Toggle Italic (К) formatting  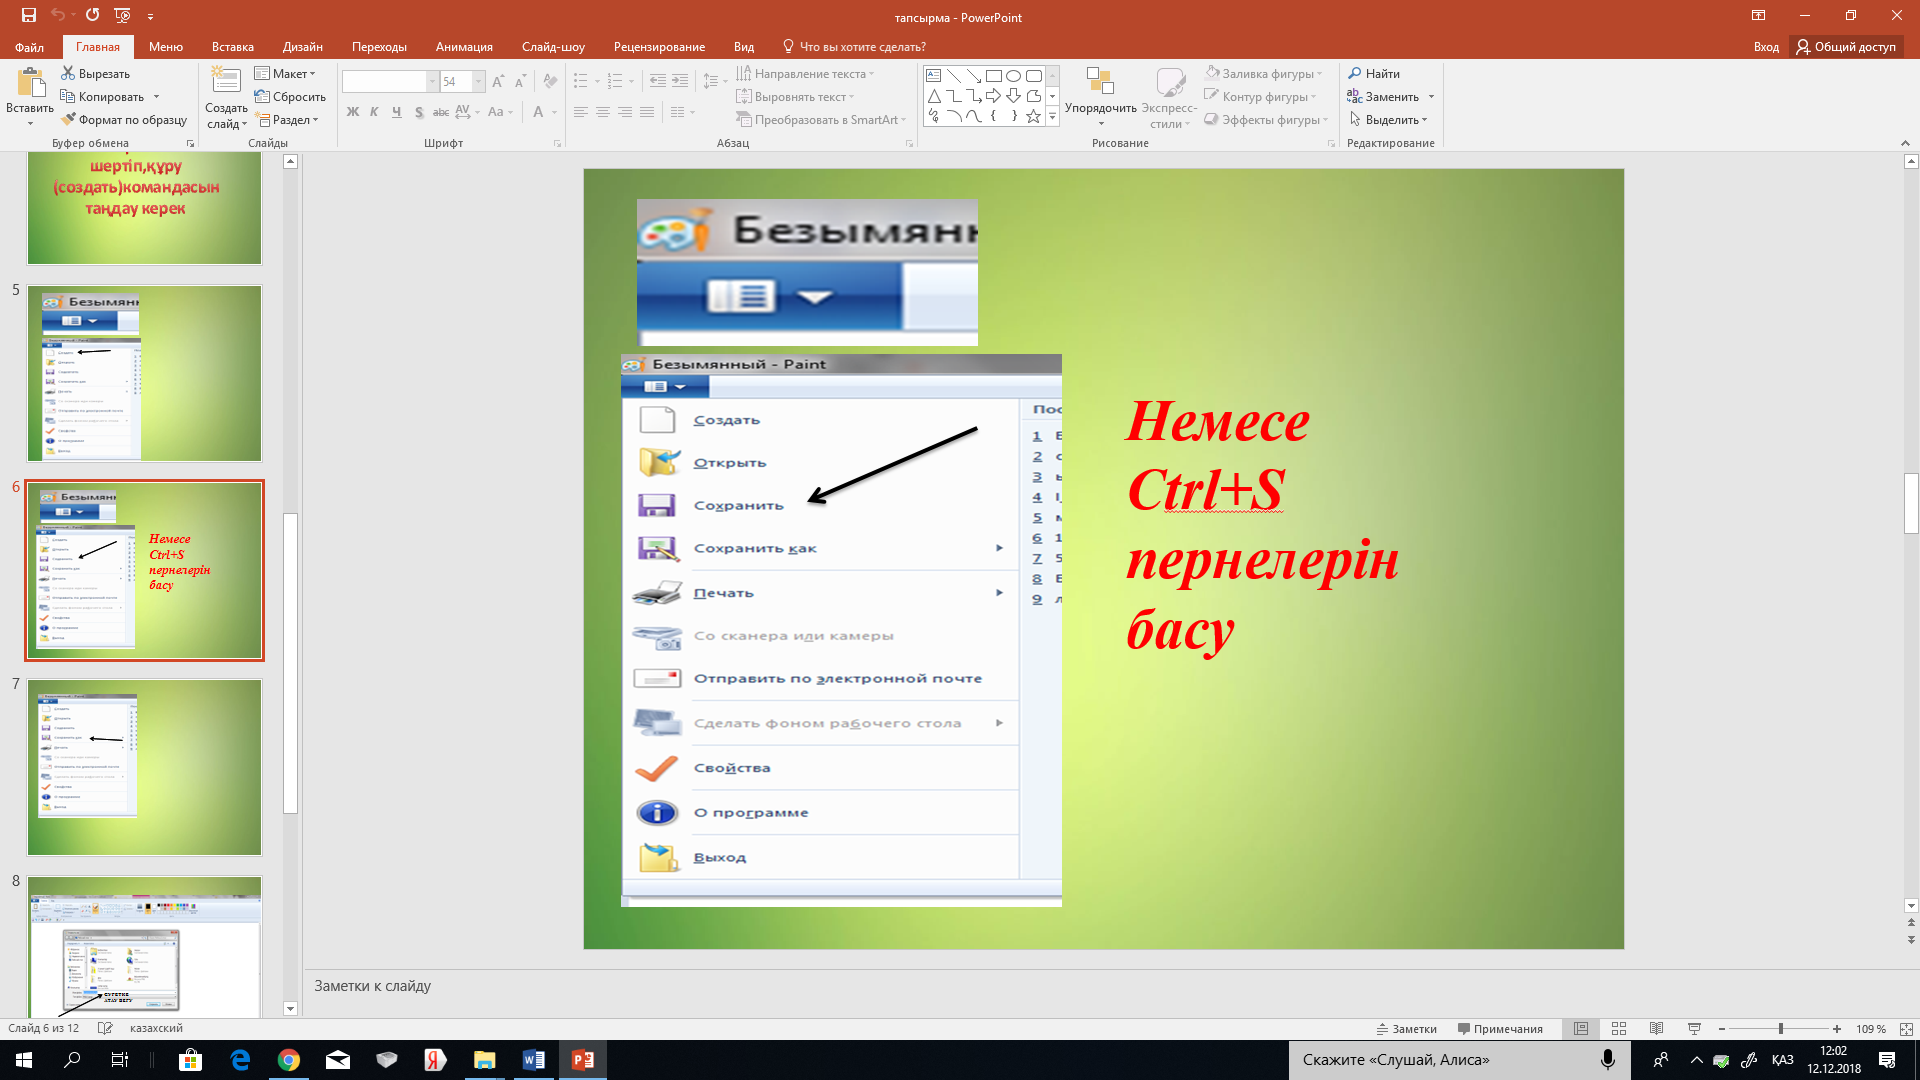tap(374, 112)
